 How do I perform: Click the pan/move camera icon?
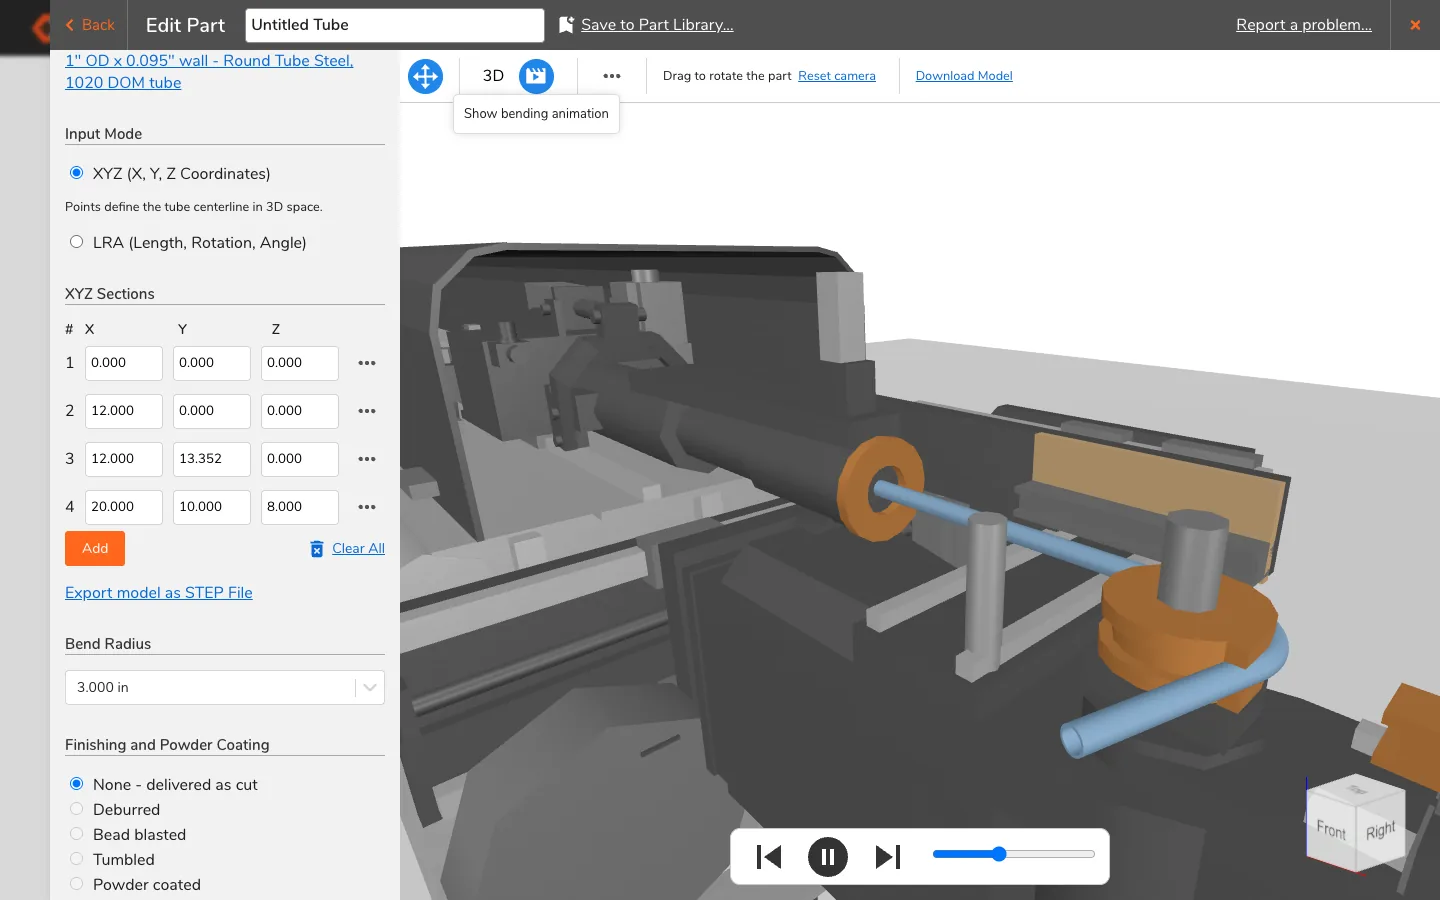click(426, 76)
